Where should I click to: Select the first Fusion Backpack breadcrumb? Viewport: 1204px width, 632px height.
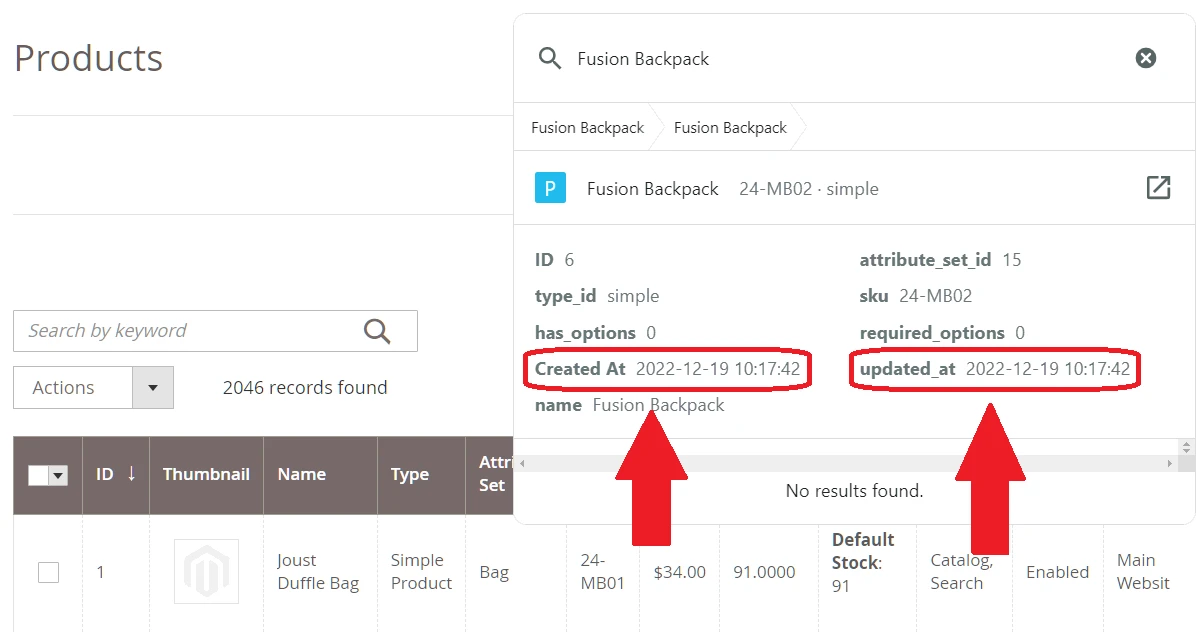[x=587, y=128]
